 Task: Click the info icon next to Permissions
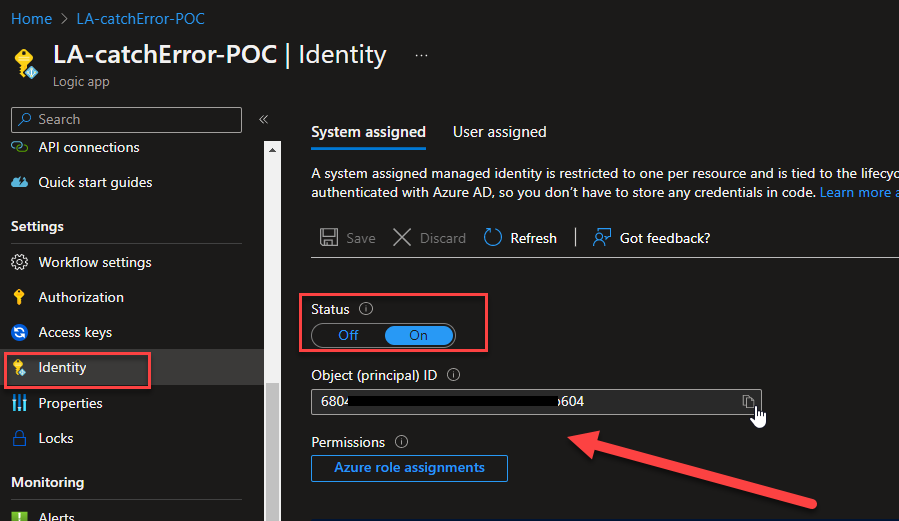[x=402, y=442]
